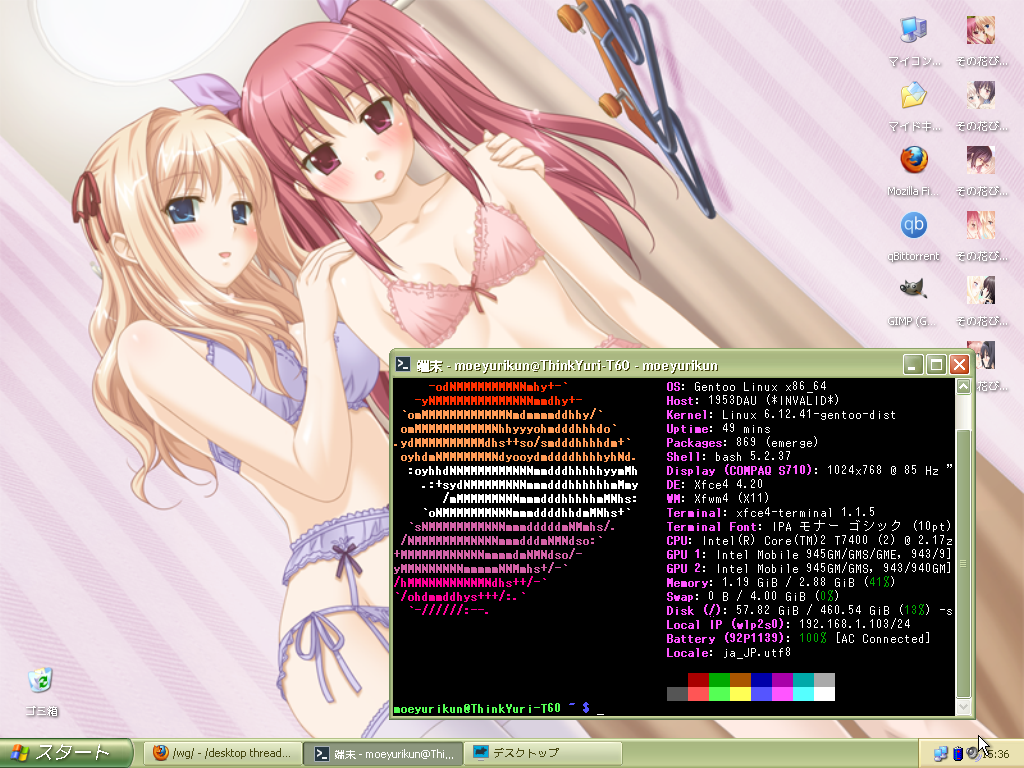The width and height of the screenshot is (1024, 768).
Task: Click the 'CPU: Intel(R) Core(TM)2 T7400' line
Action: pos(809,541)
